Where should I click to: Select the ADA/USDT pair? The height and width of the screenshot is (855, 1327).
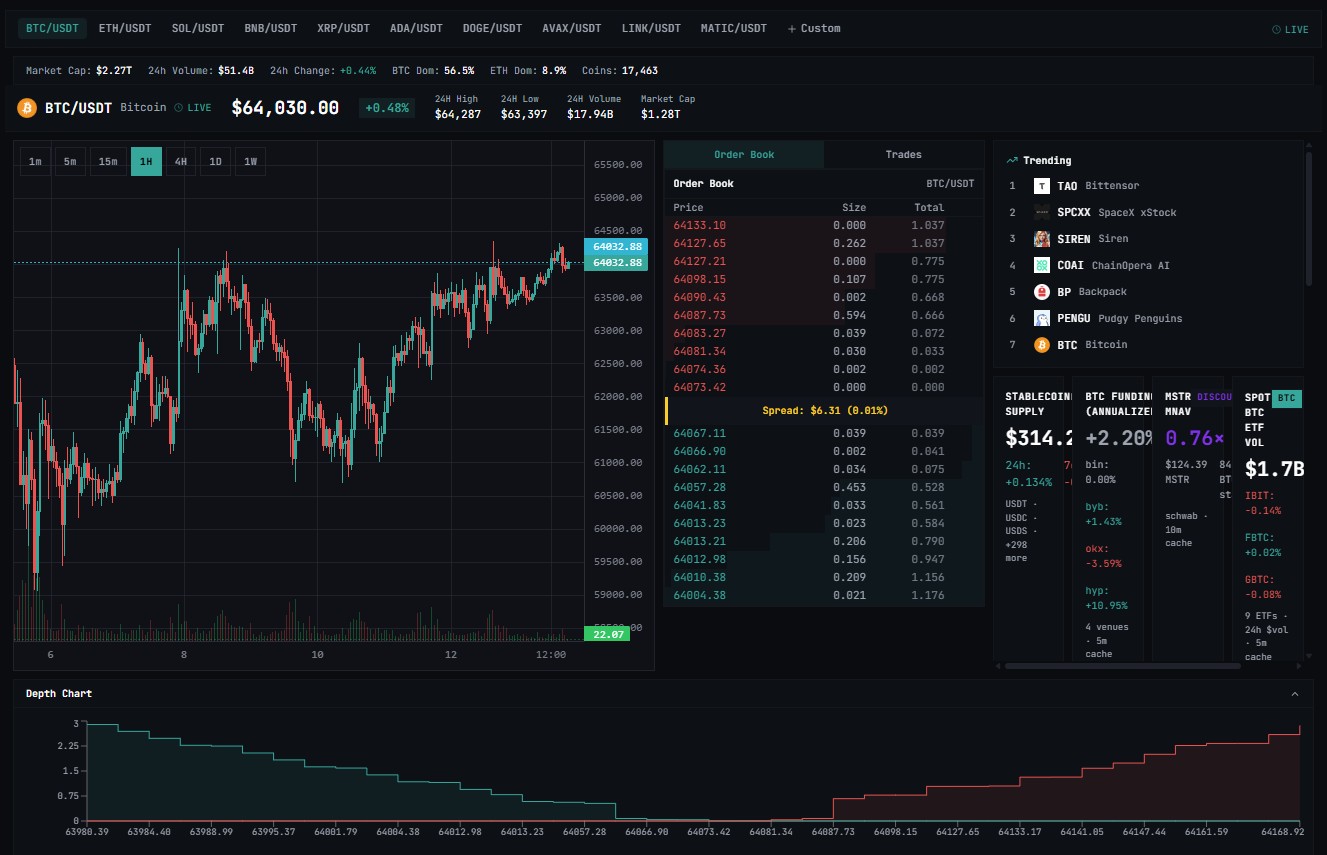click(x=416, y=28)
